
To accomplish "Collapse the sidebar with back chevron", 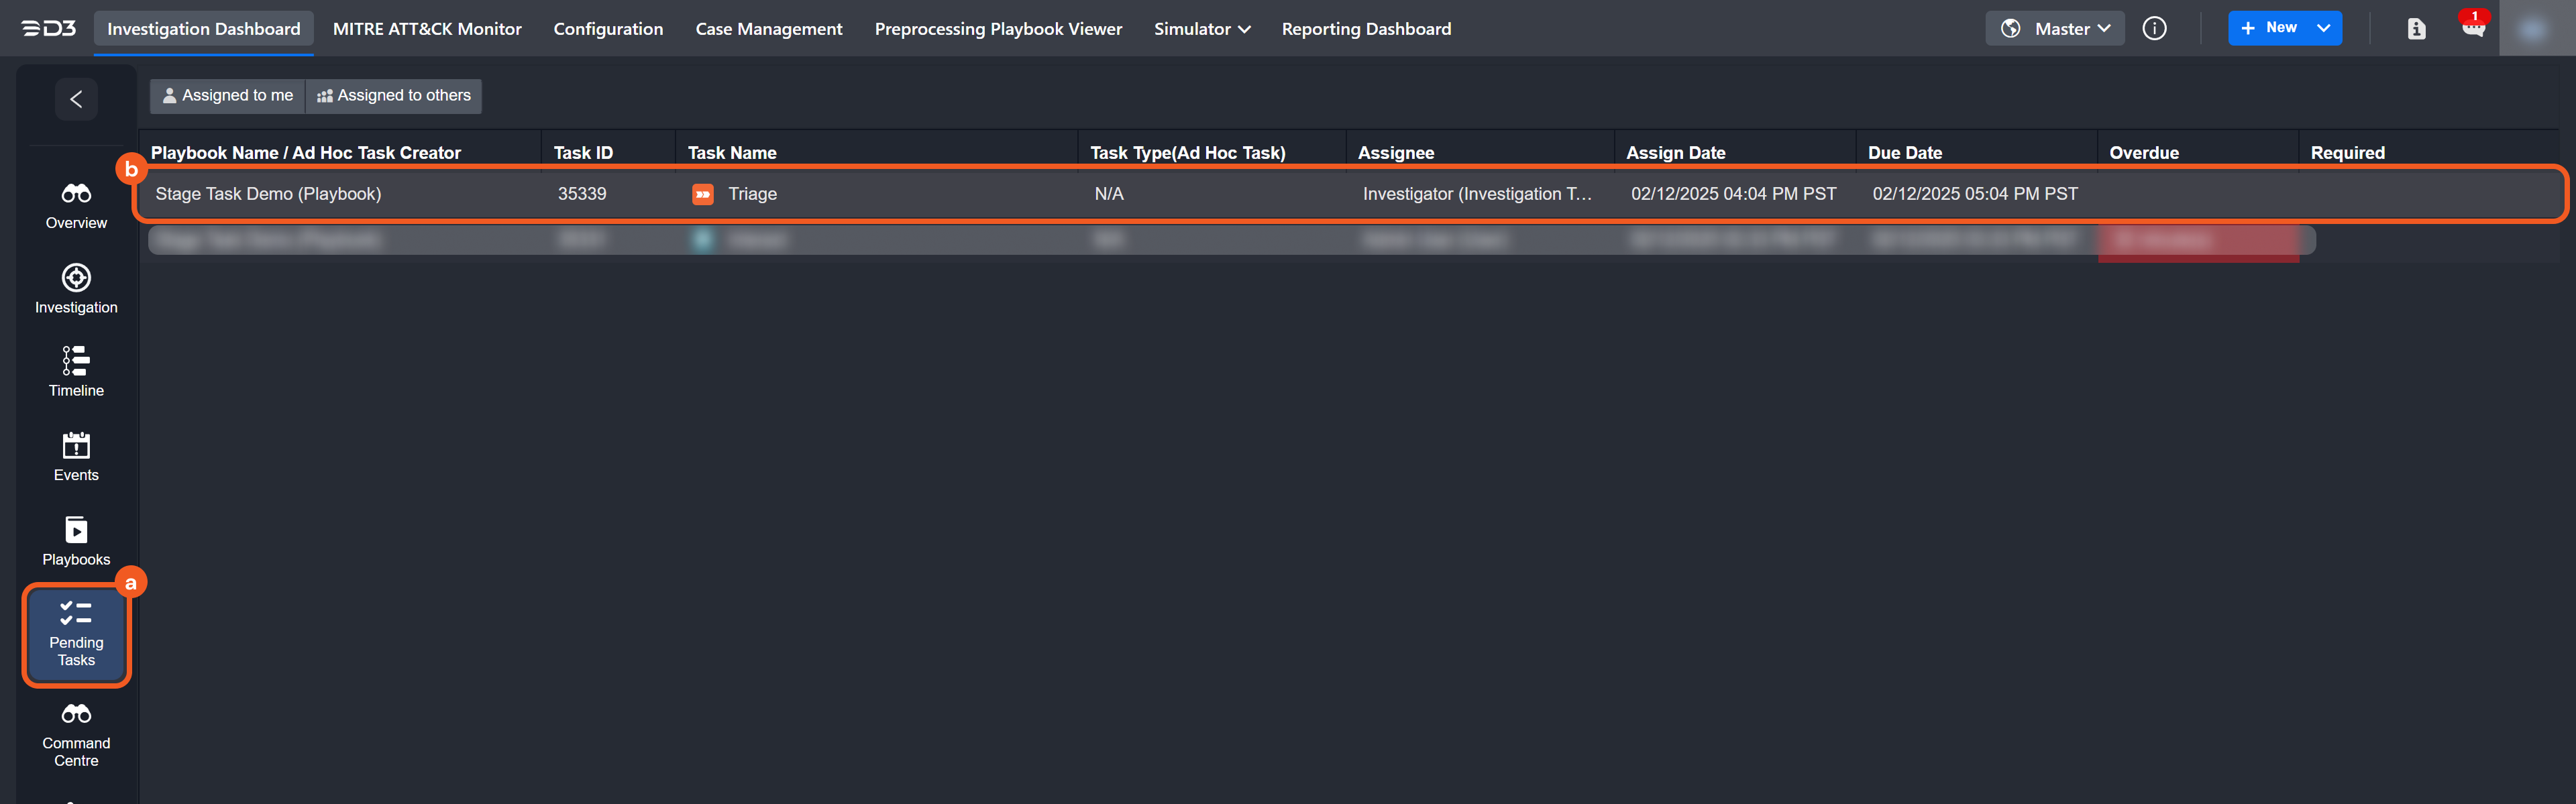I will 76,99.
